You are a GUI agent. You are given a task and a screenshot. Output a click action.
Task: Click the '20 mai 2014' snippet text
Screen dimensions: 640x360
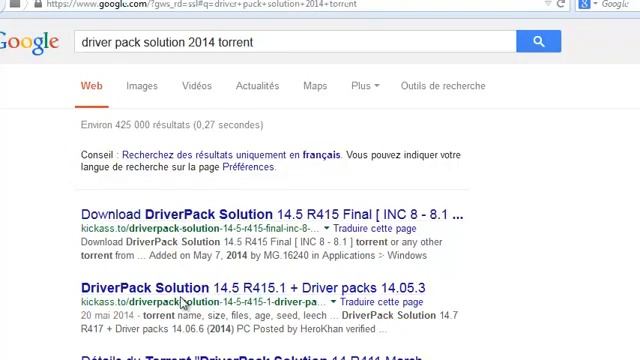point(107,316)
